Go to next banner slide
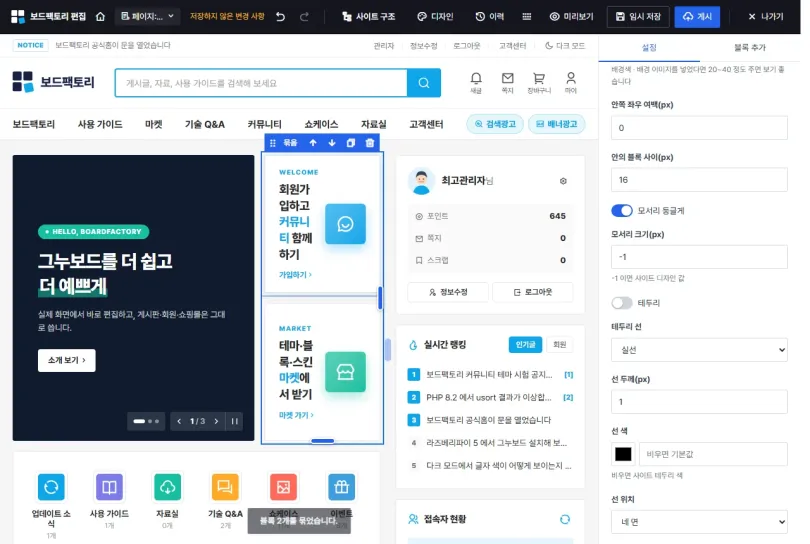This screenshot has width=810, height=544. coord(216,421)
